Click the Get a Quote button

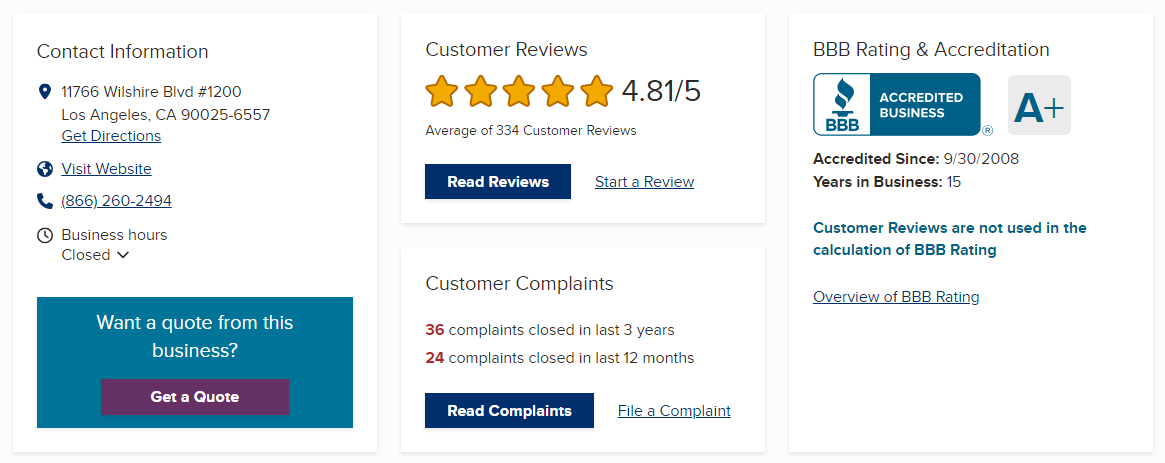point(195,397)
